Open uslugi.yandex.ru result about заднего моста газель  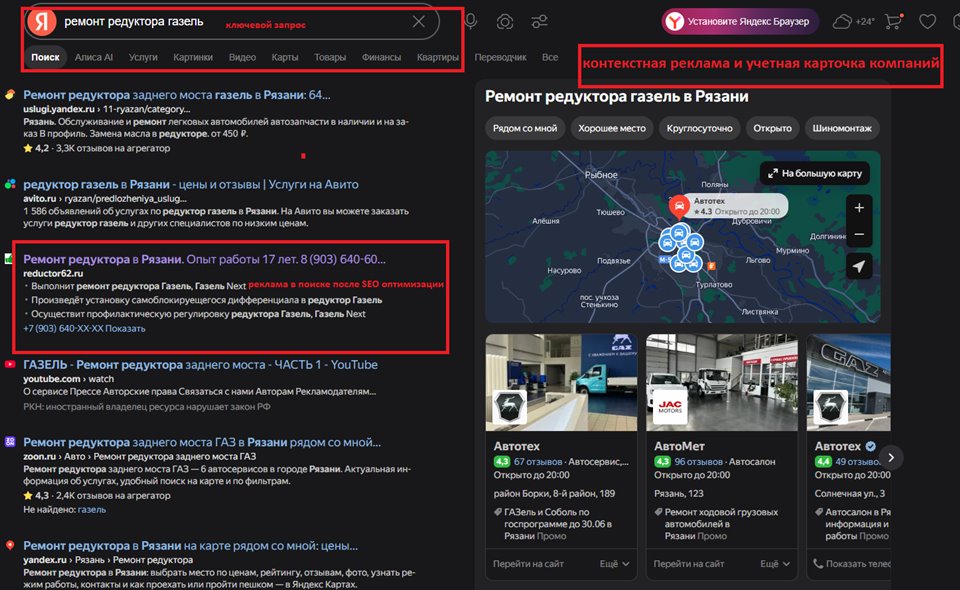pyautogui.click(x=177, y=95)
